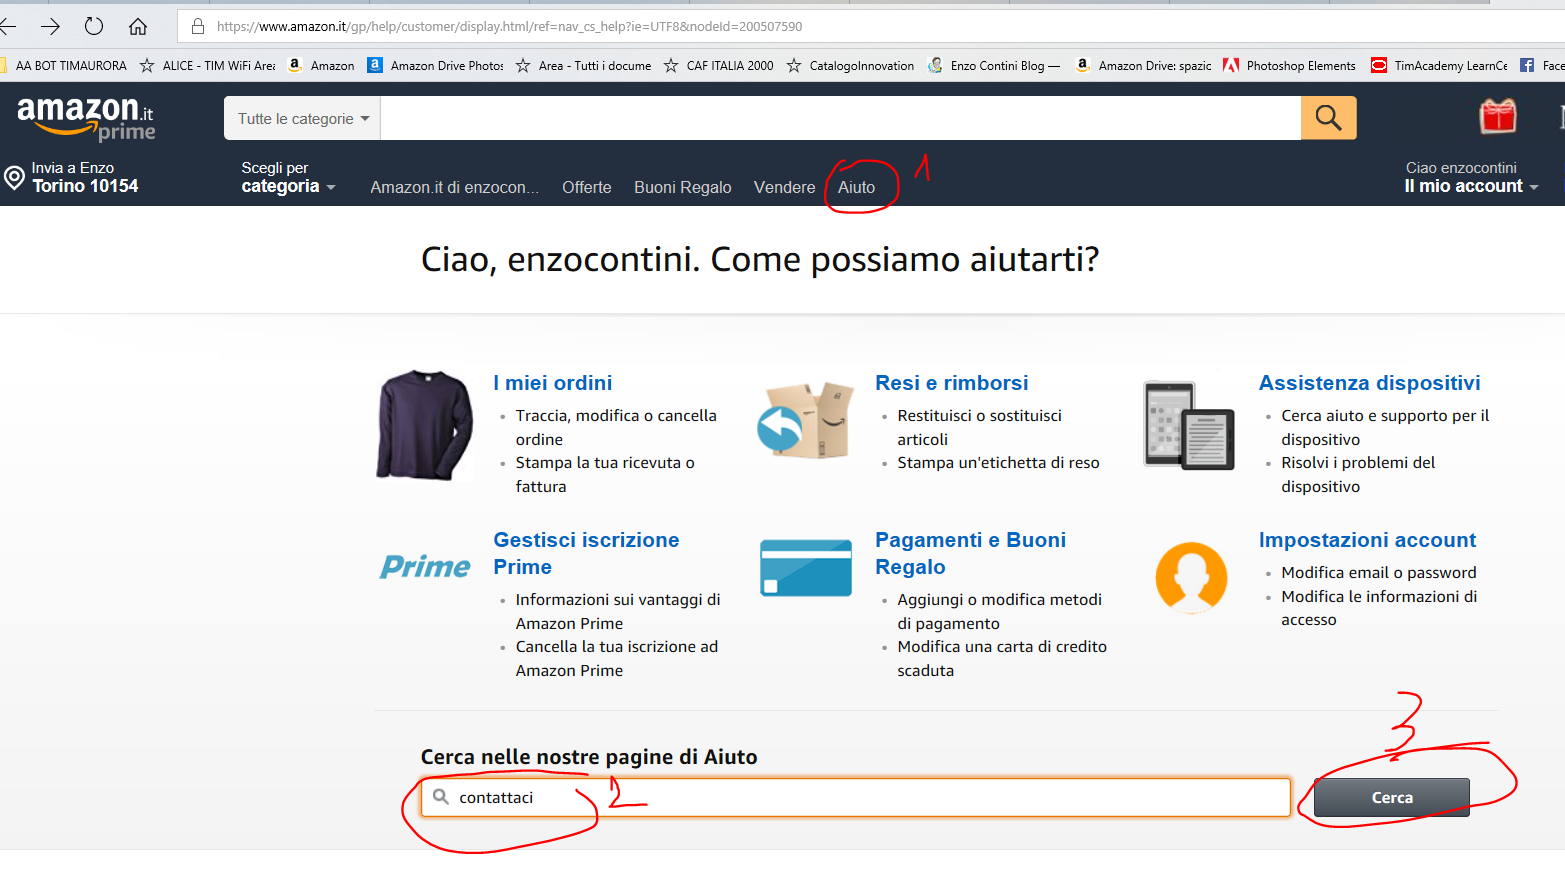This screenshot has height=880, width=1565.
Task: Open the Photoshop Elements bookmark
Action: (1299, 66)
